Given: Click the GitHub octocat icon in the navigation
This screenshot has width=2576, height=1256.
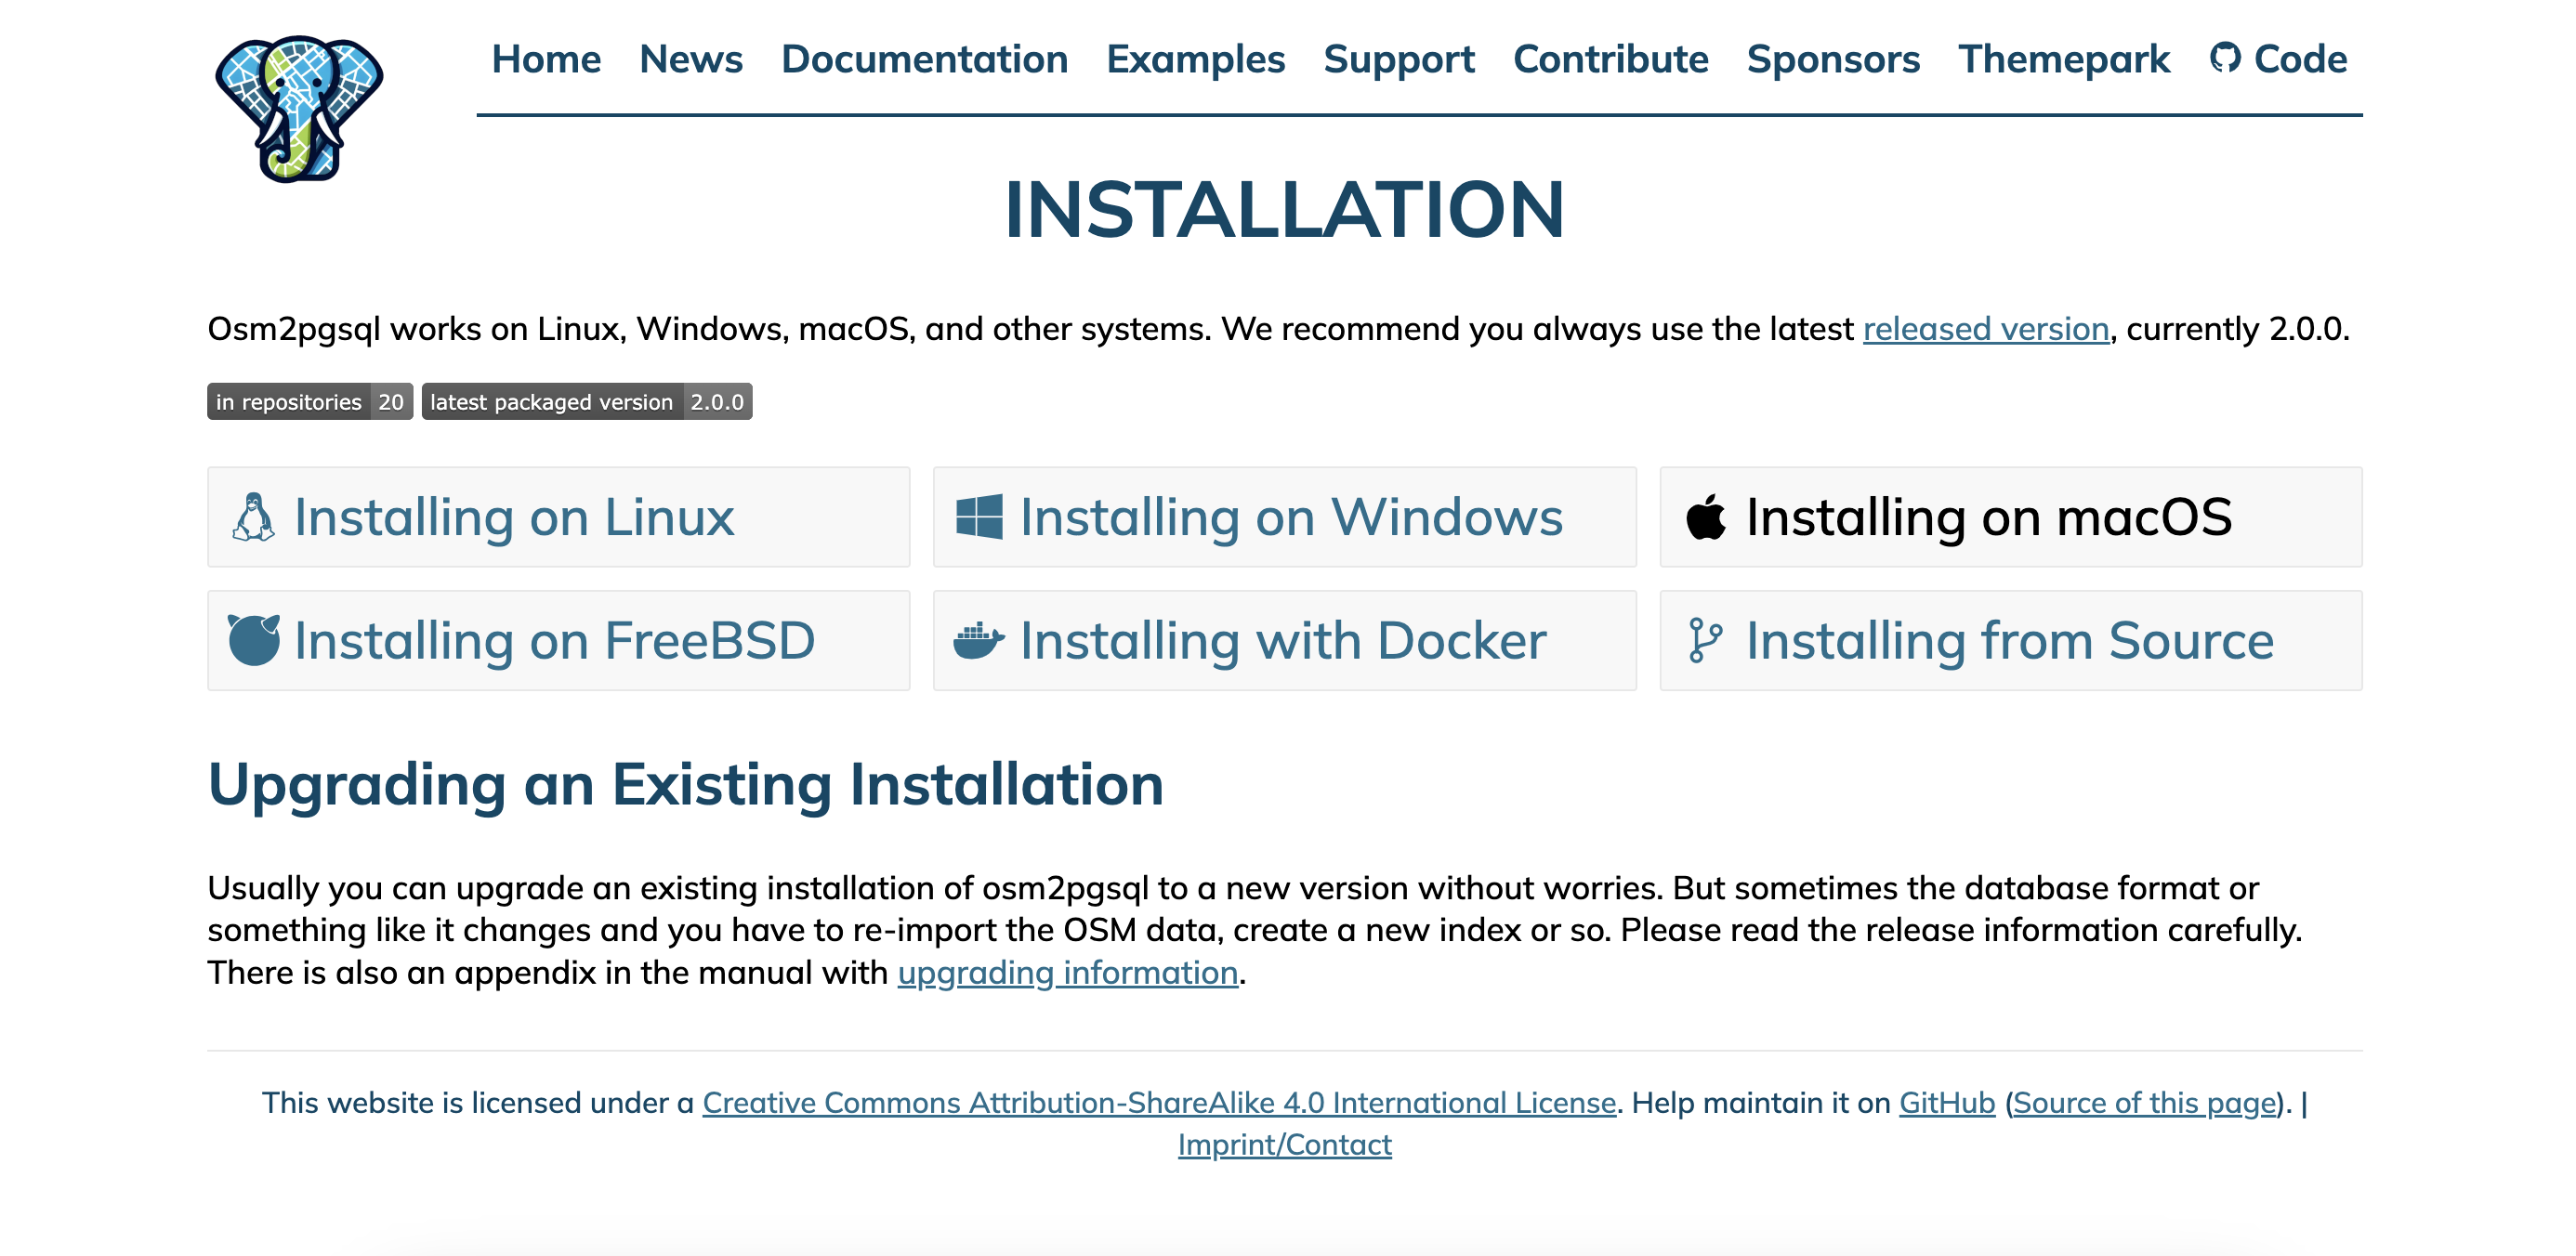Looking at the screenshot, I should click(2225, 58).
